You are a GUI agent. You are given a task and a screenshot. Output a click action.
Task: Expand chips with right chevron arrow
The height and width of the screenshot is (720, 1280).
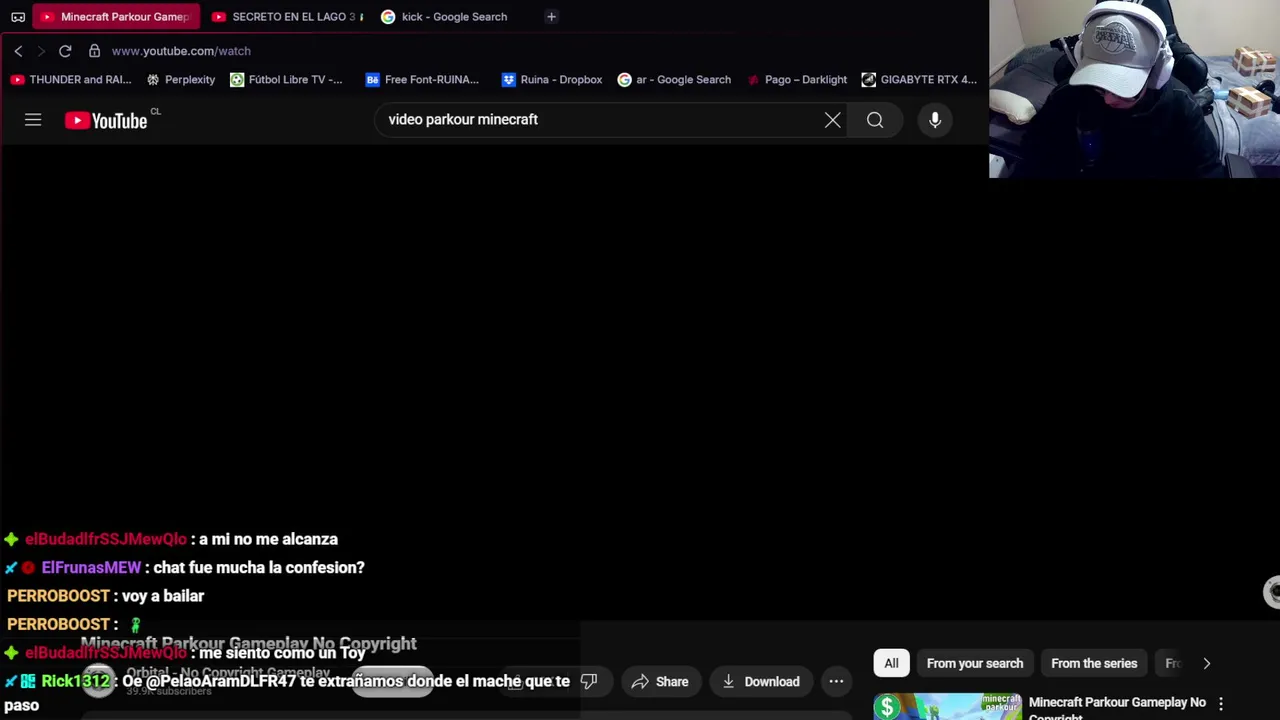coord(1206,664)
